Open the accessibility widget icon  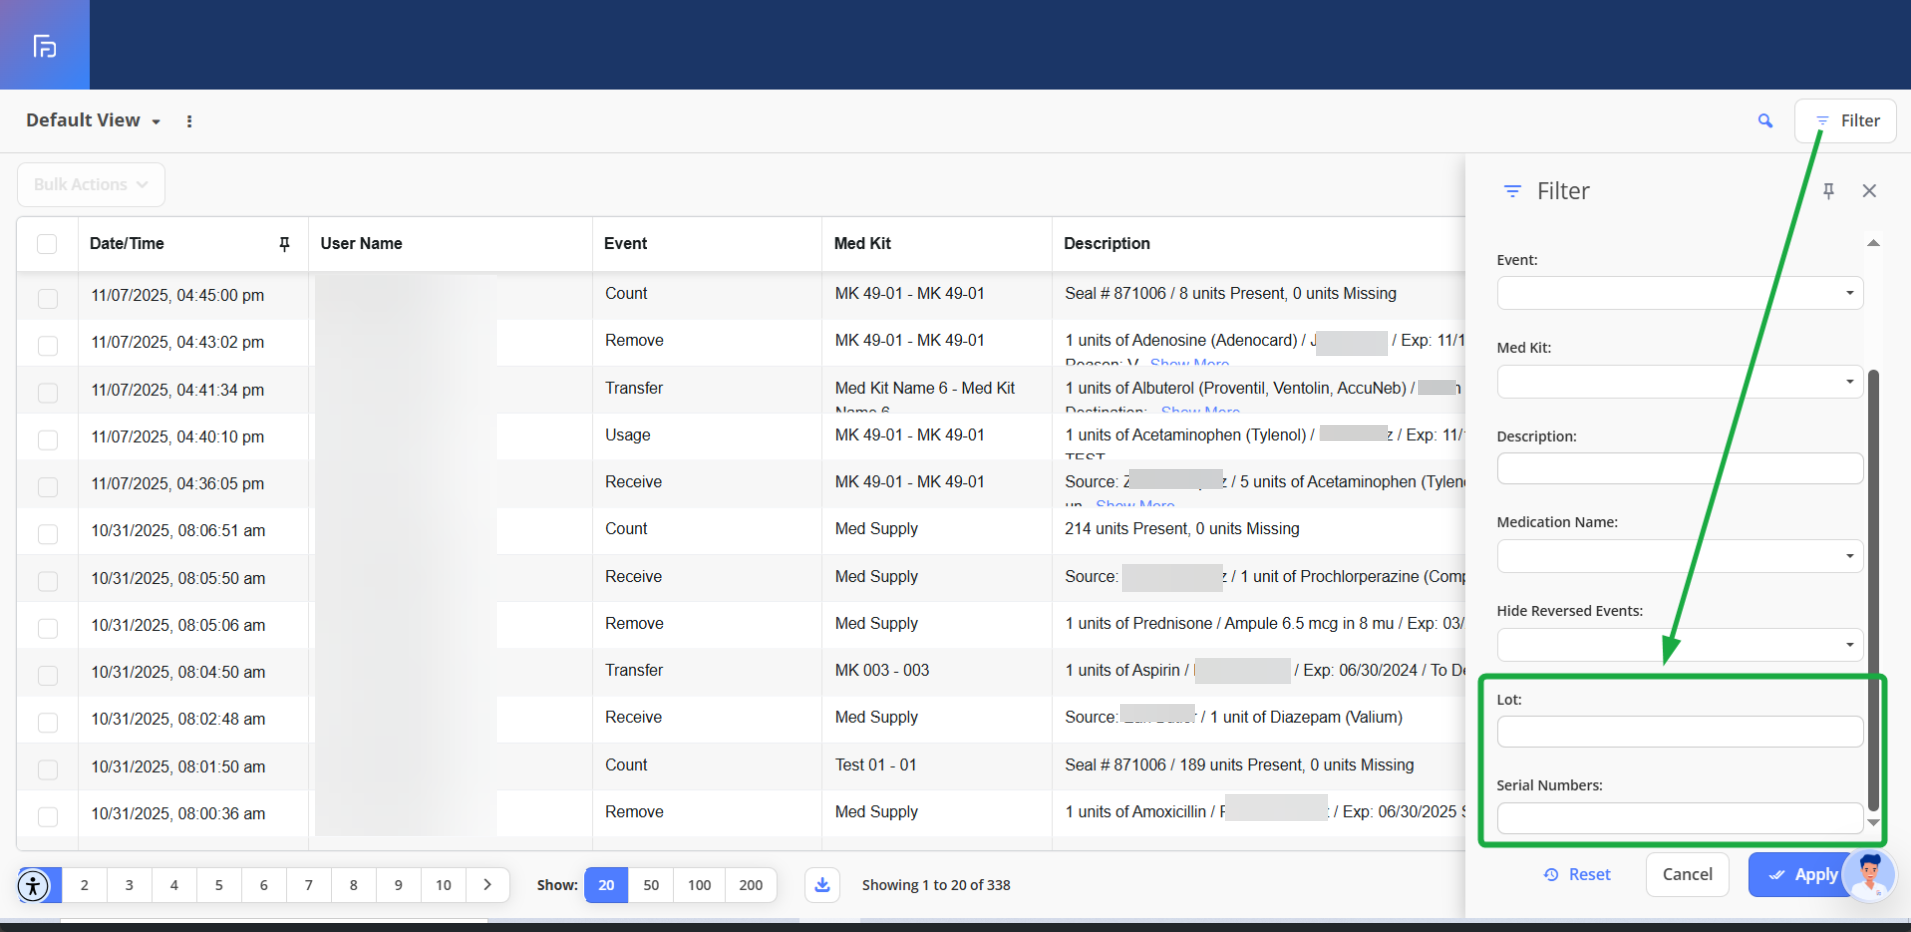click(x=33, y=885)
